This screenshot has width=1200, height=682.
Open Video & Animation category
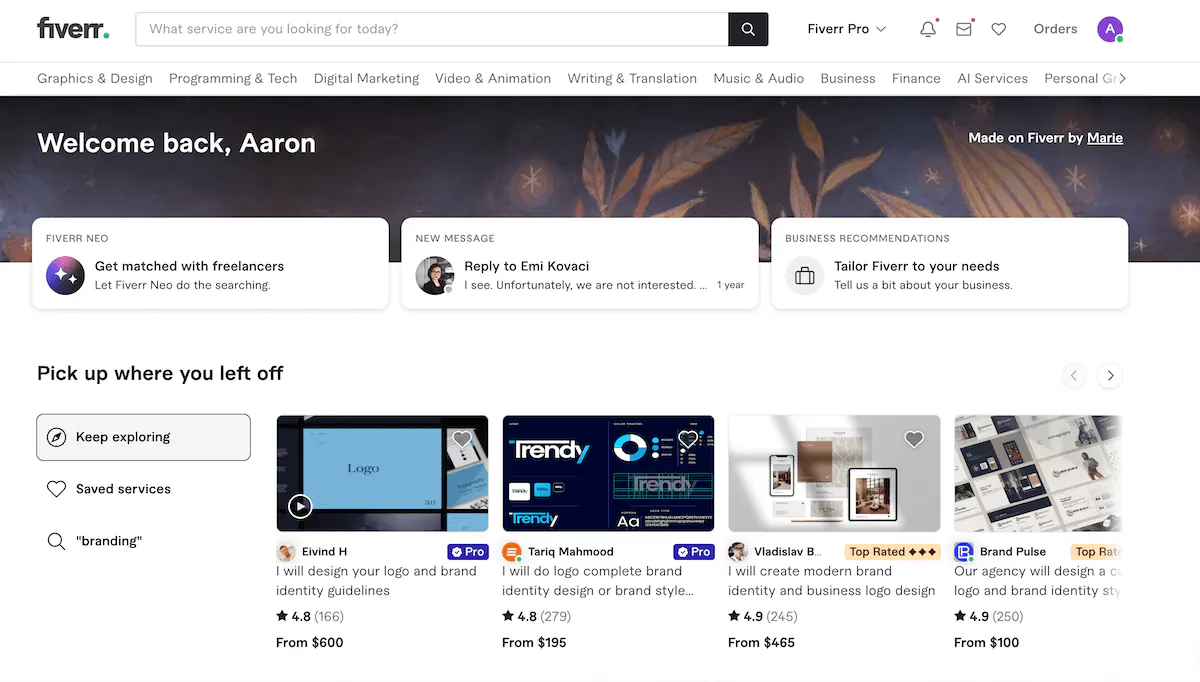(493, 78)
